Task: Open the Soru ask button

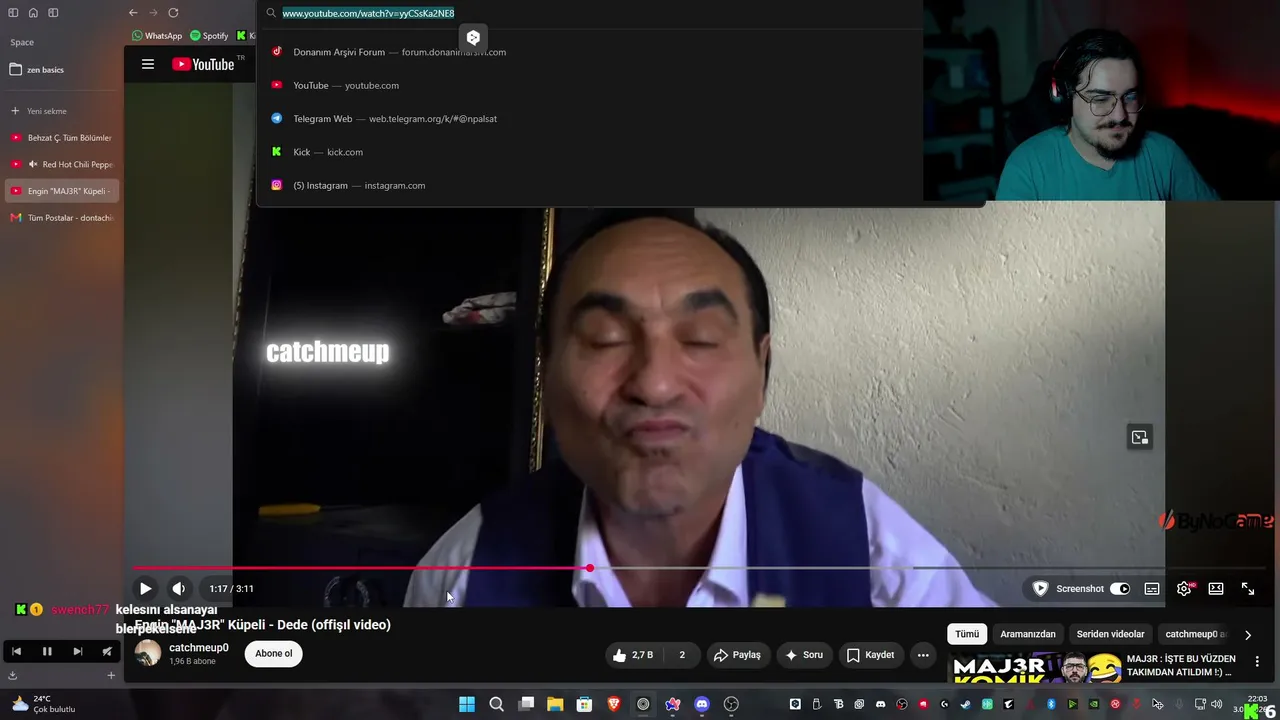Action: click(804, 655)
